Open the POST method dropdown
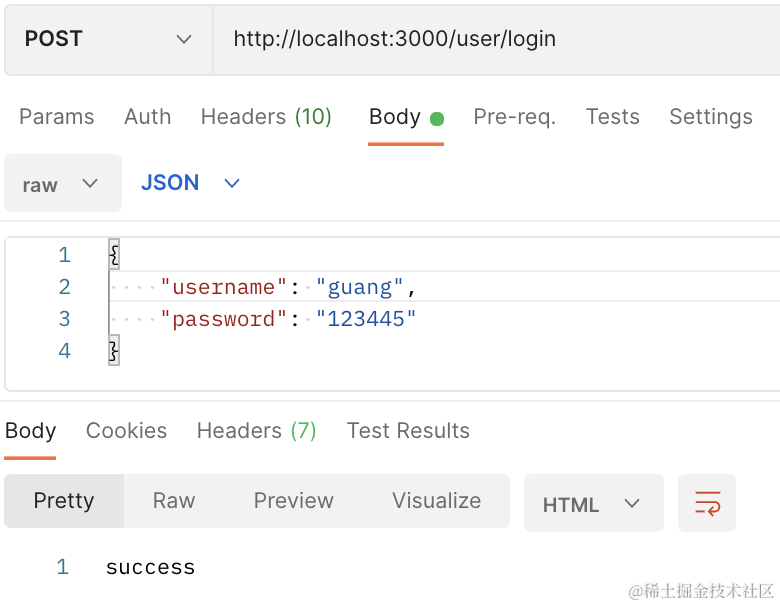This screenshot has width=780, height=606. coord(108,40)
